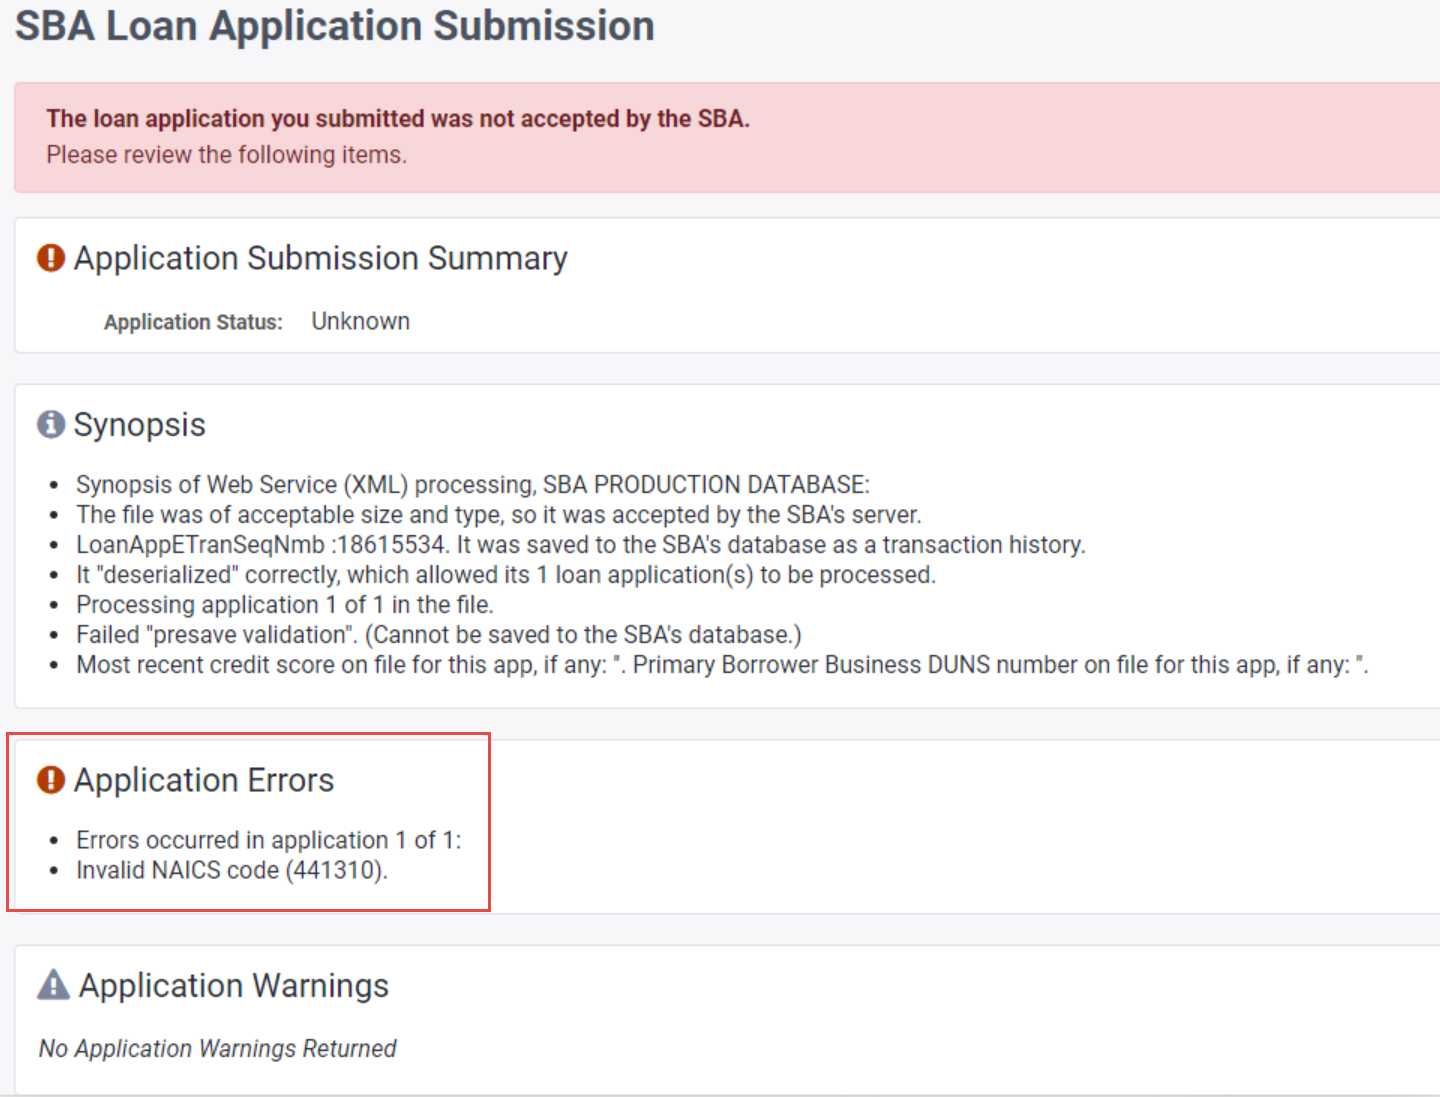Click the error icon beside Application Errors
The height and width of the screenshot is (1097, 1440).
pos(51,780)
